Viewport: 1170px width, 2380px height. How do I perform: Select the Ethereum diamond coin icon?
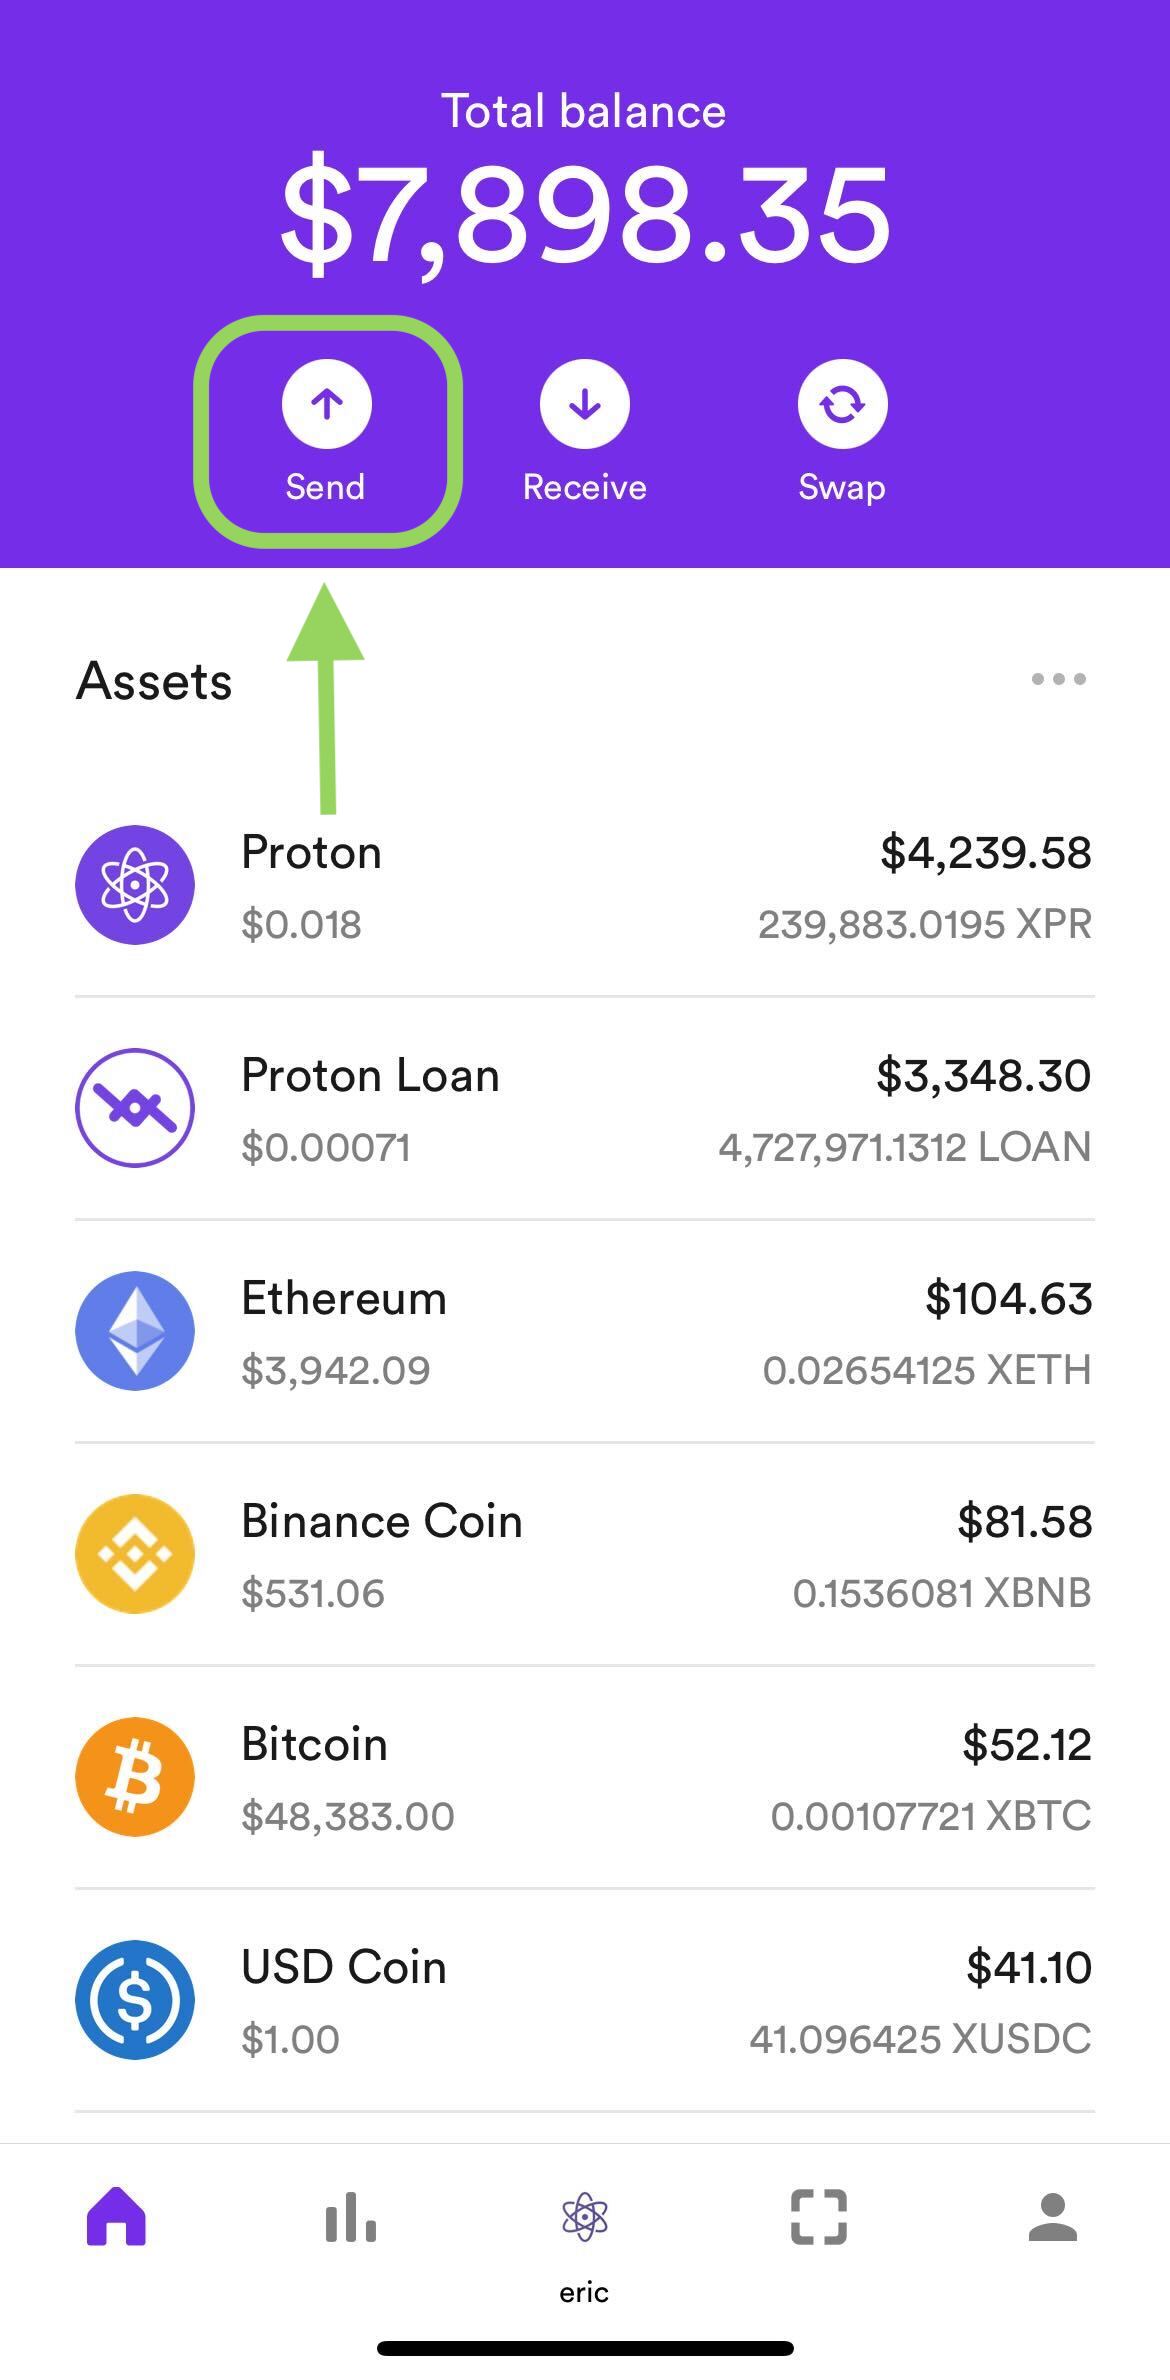pyautogui.click(x=135, y=1330)
